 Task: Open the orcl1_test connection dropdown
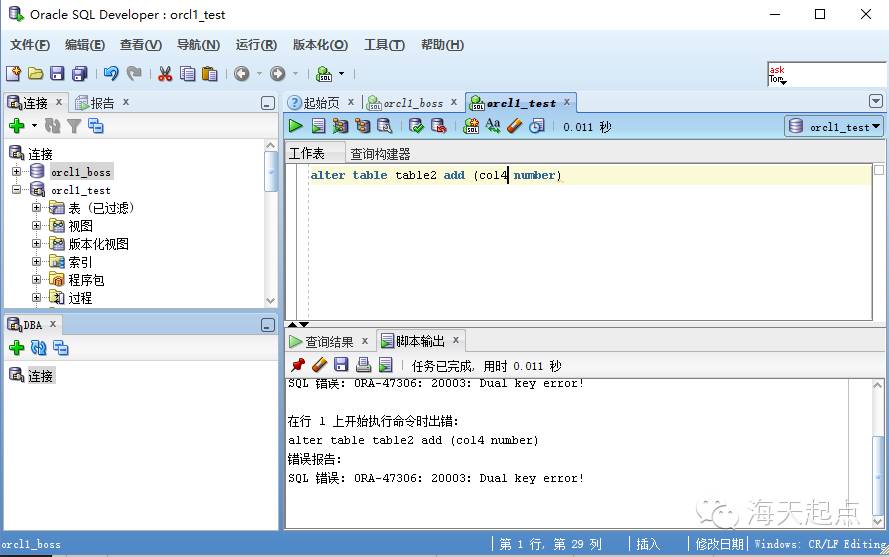pyautogui.click(x=834, y=126)
